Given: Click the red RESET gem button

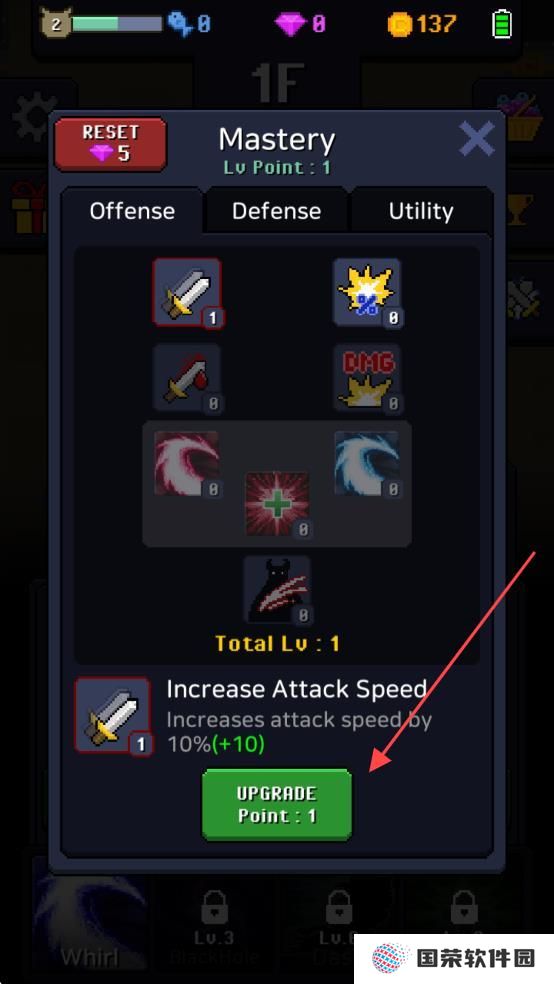Looking at the screenshot, I should click(110, 144).
